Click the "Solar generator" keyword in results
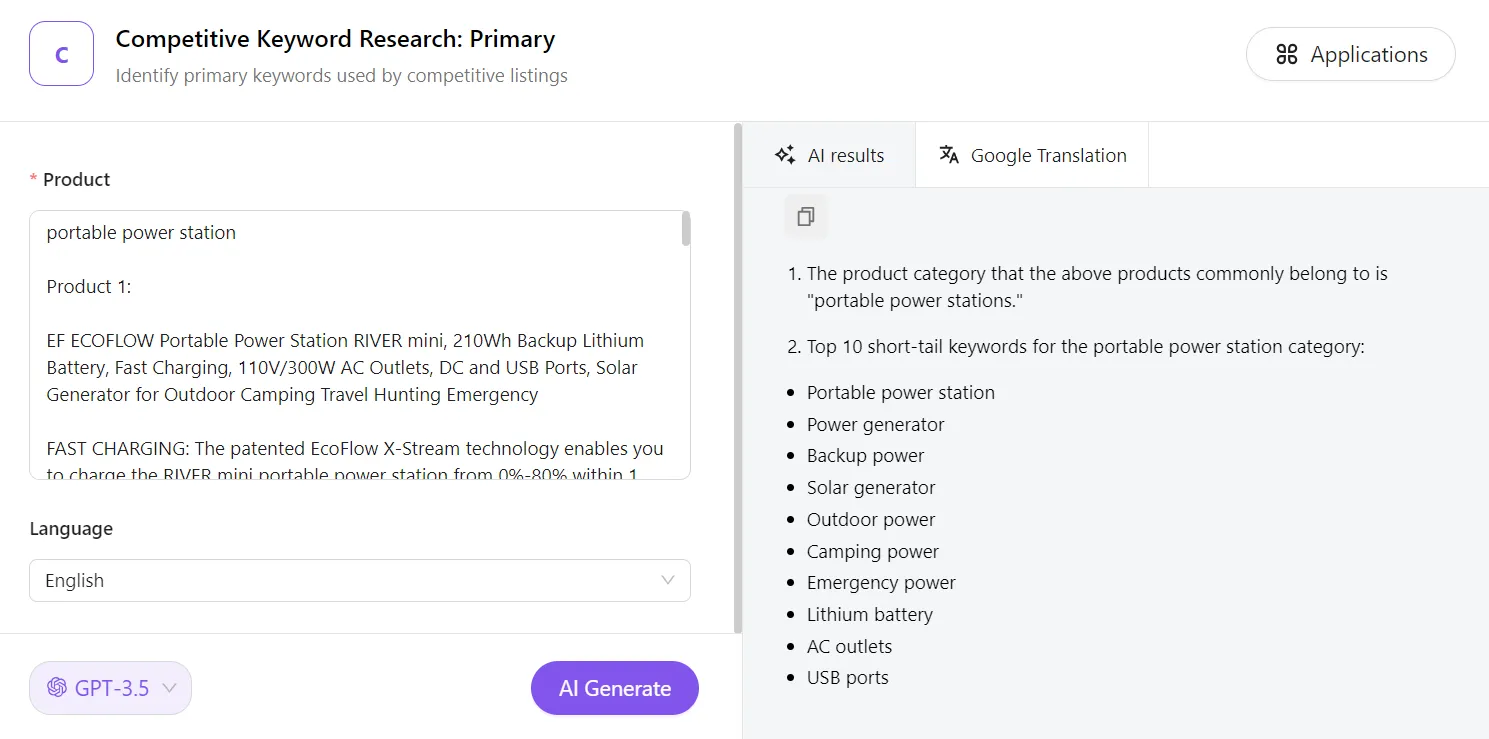1489x739 pixels. tap(871, 488)
